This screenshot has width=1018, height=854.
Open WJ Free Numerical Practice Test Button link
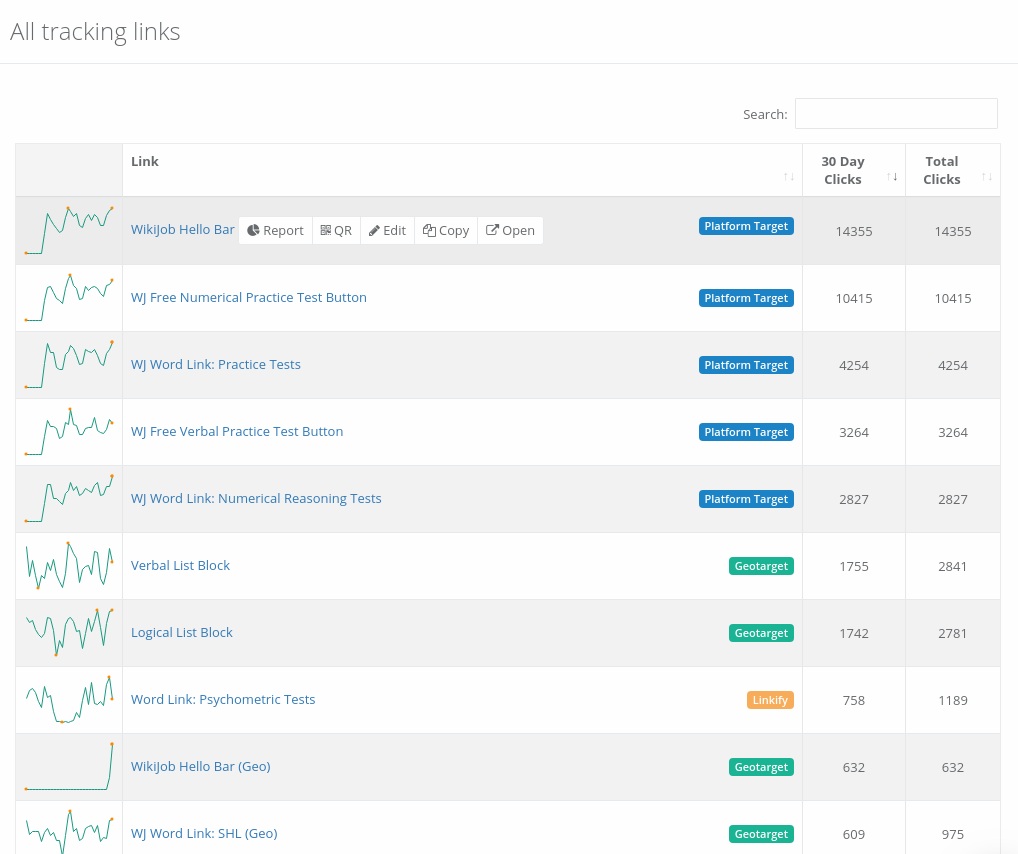click(x=249, y=297)
